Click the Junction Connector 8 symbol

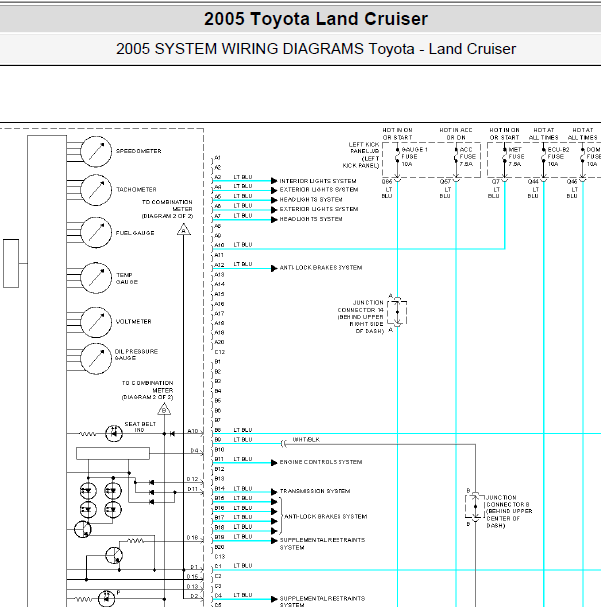coord(475,507)
